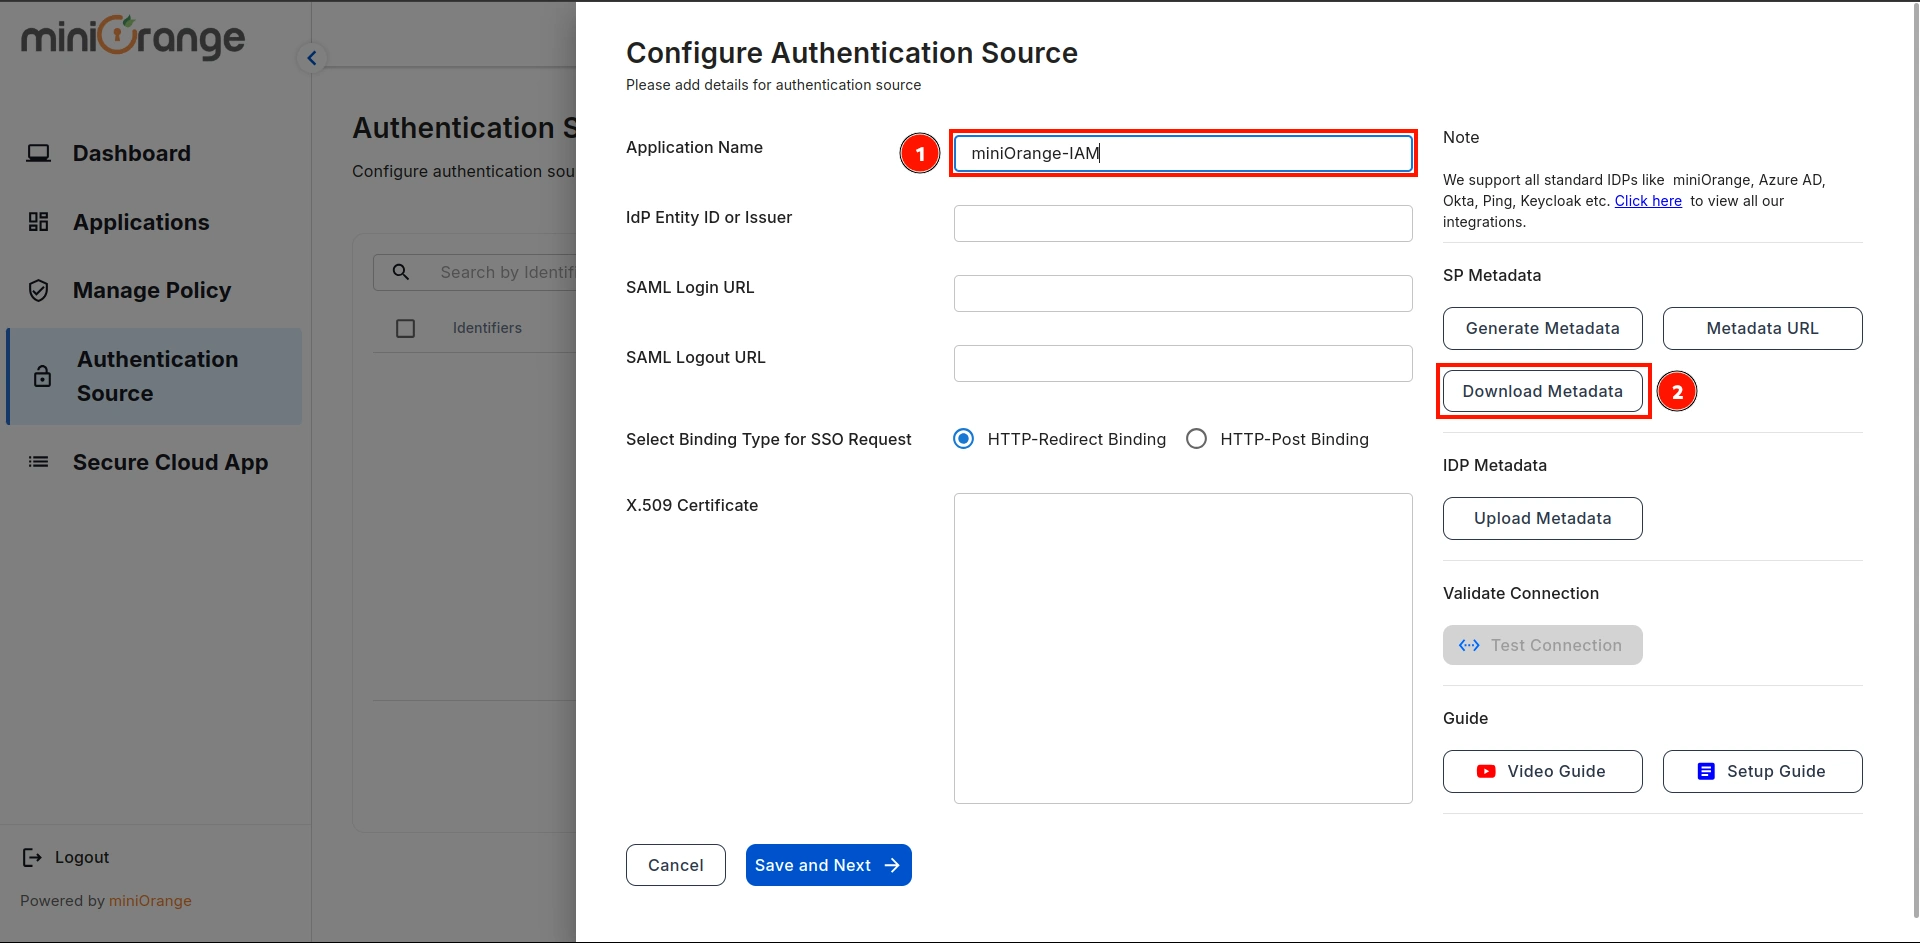The image size is (1920, 943).
Task: Collapse the sidebar with chevron arrow
Action: tap(312, 57)
